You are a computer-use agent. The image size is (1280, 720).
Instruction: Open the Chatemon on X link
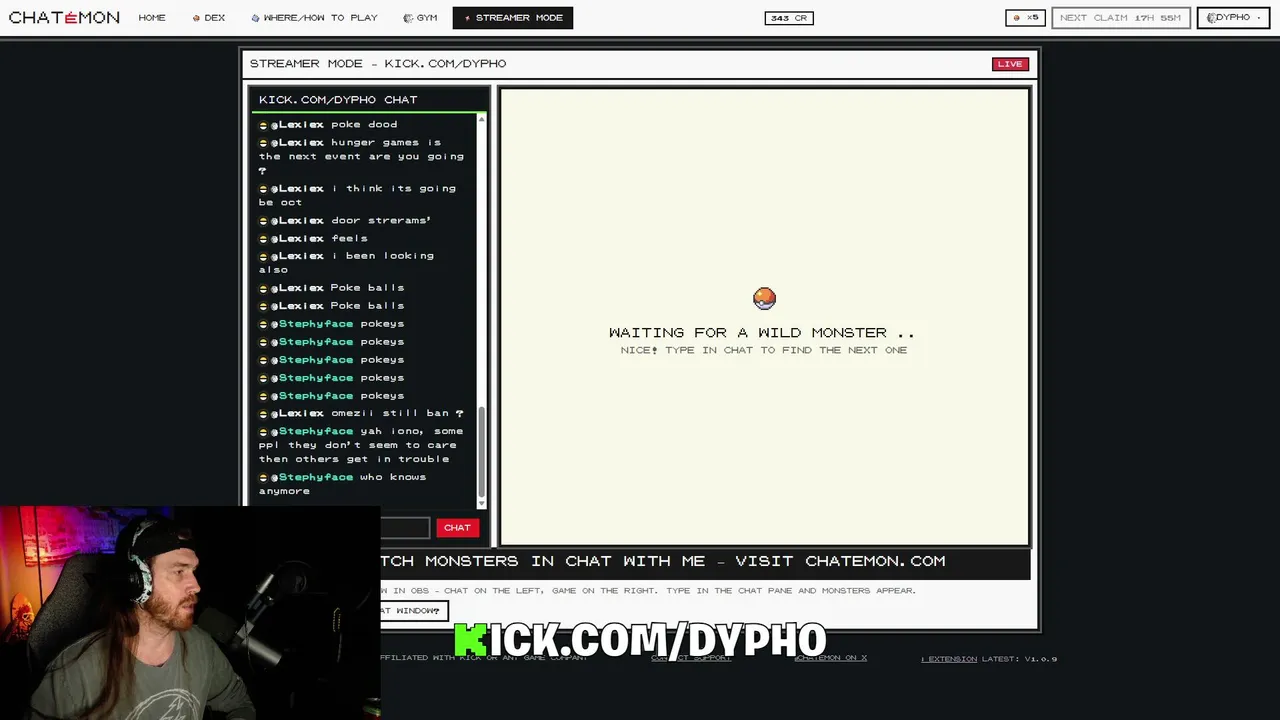pos(830,658)
